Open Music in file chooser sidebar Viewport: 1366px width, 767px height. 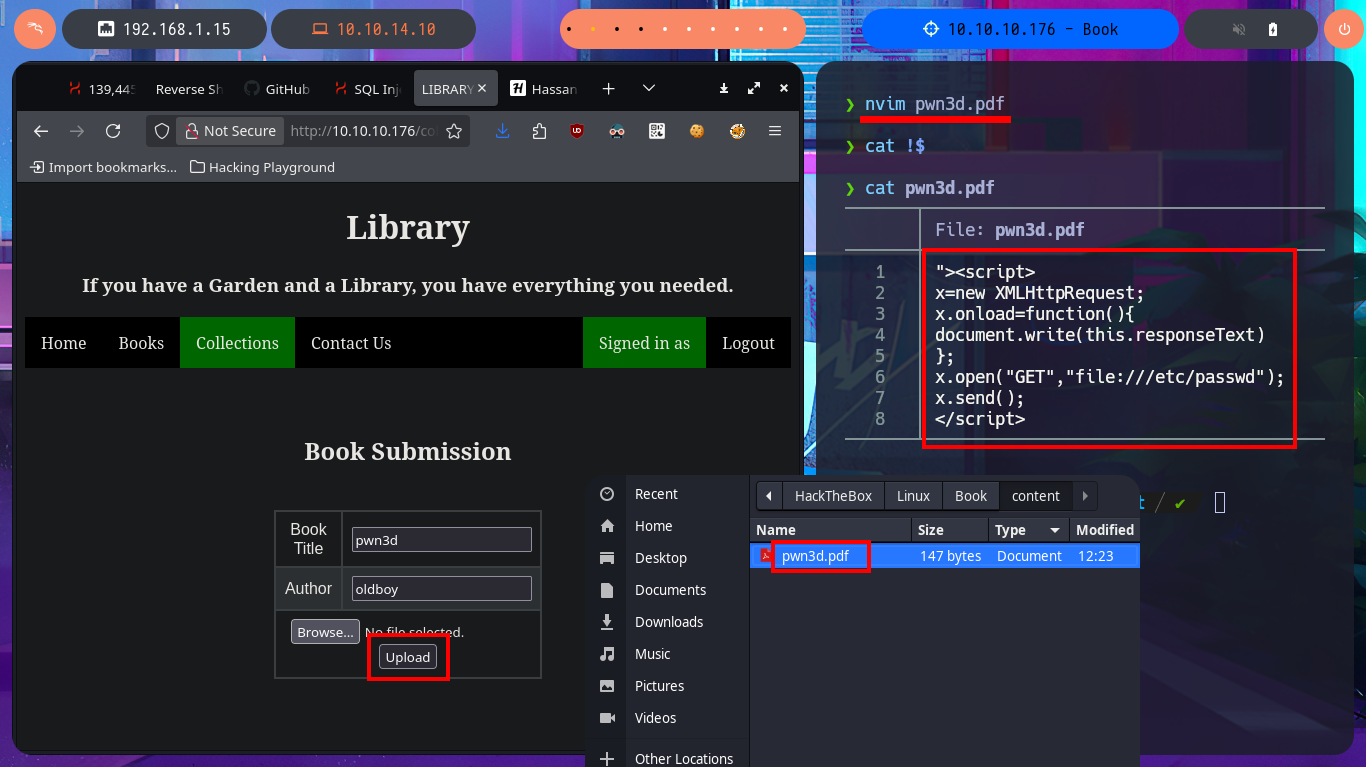(667, 654)
